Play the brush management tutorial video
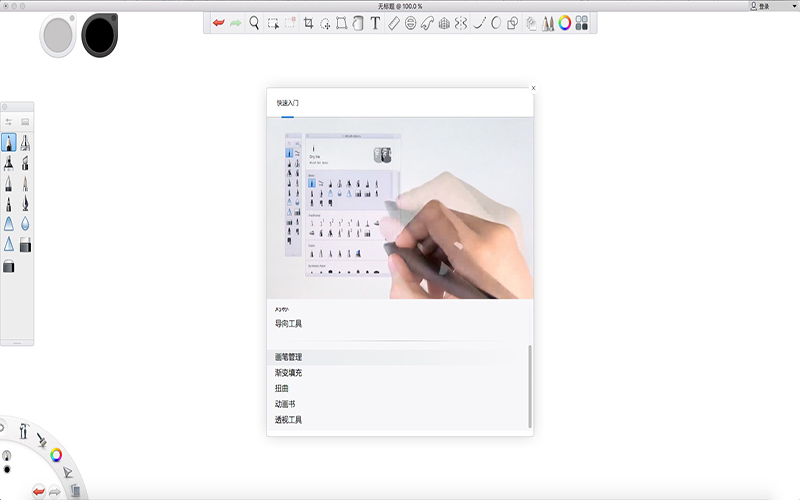The image size is (800, 500). pyautogui.click(x=400, y=208)
